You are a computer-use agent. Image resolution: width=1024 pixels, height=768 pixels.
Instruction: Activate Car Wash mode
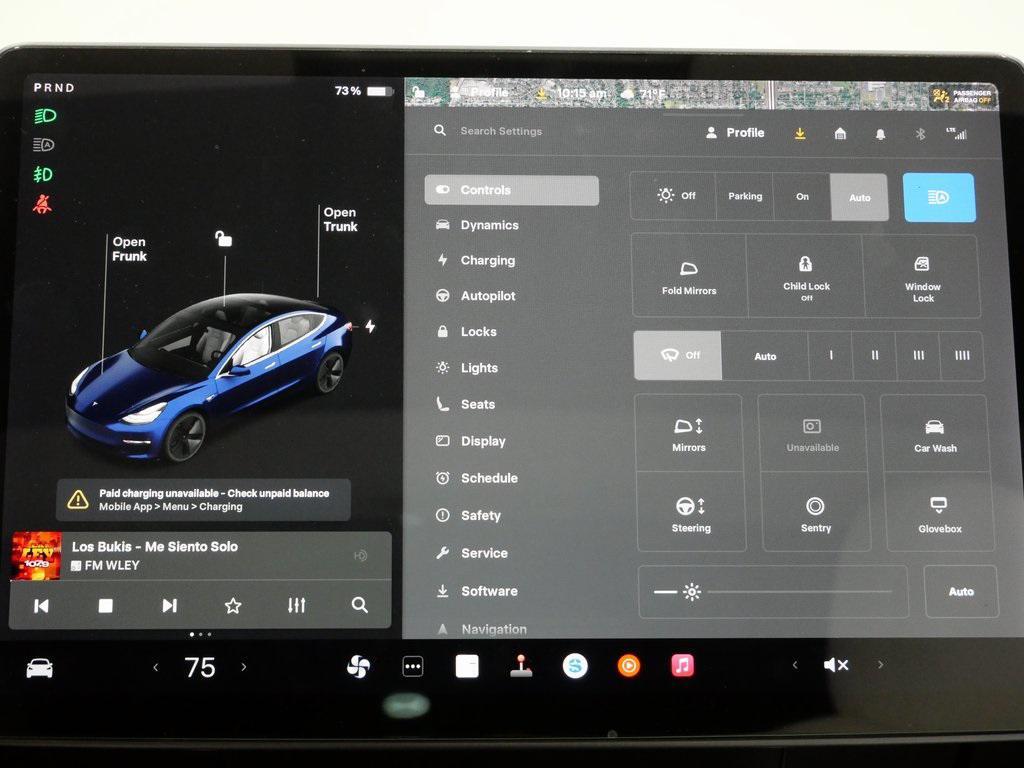coord(935,435)
